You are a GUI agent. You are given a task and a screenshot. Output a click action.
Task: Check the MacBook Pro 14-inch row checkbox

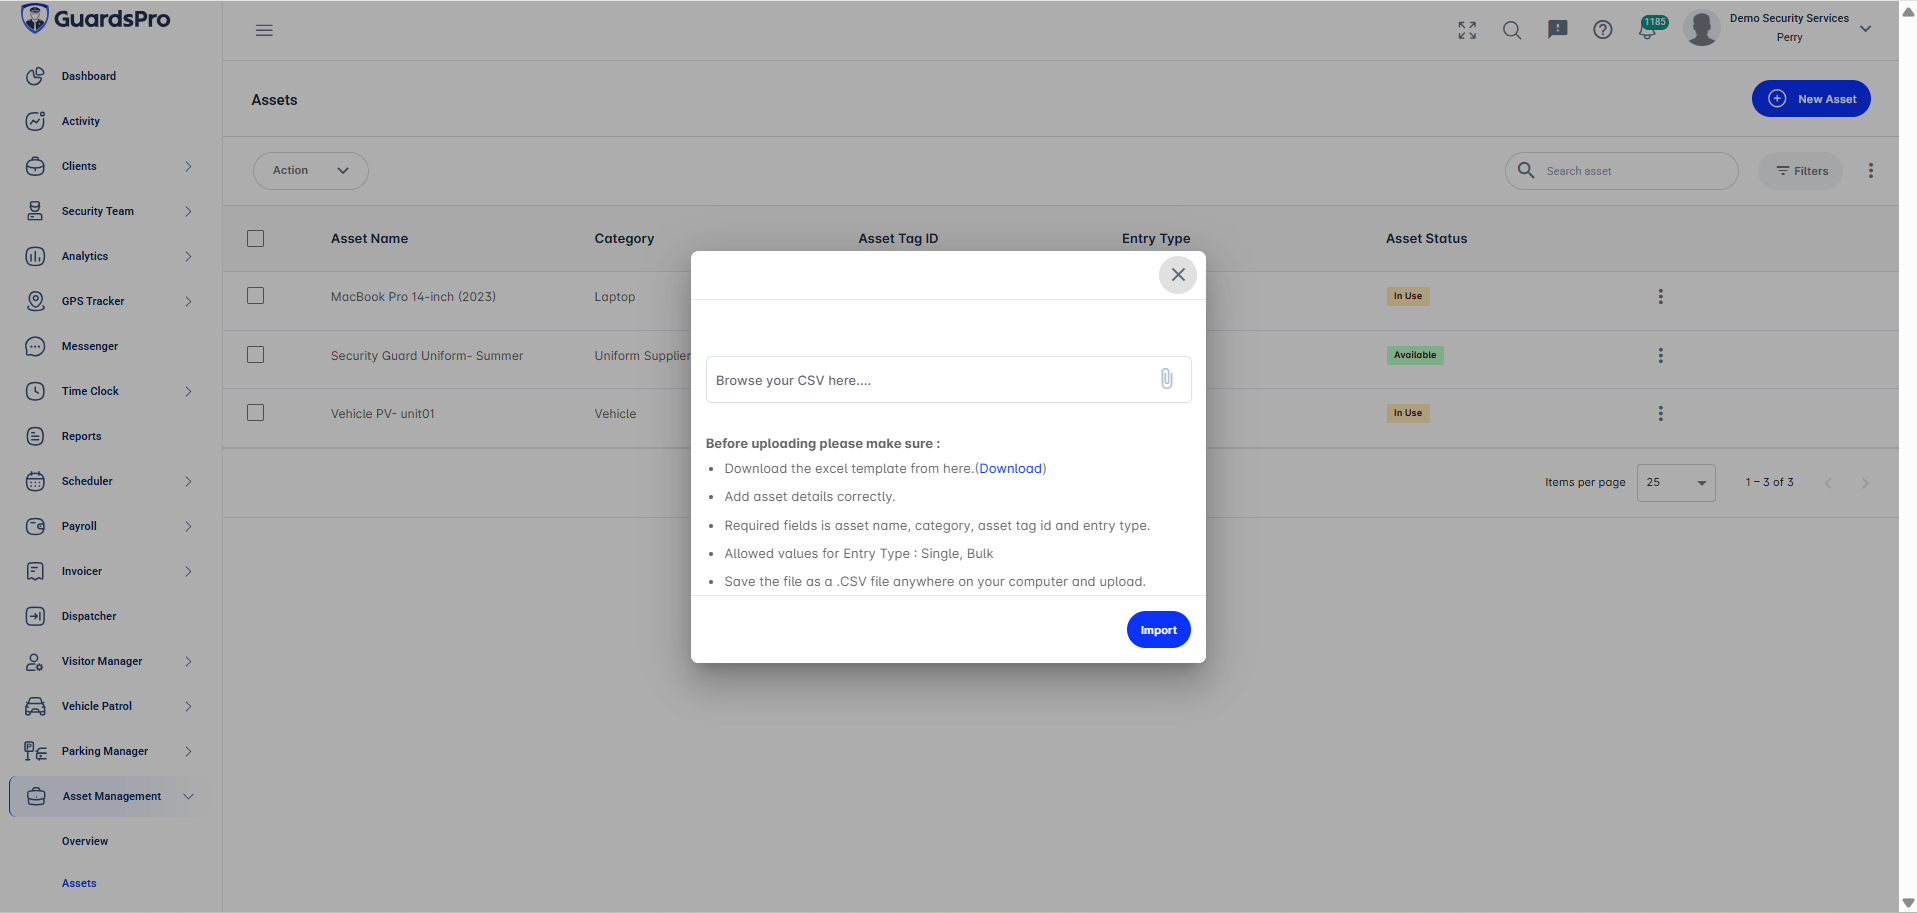[256, 296]
